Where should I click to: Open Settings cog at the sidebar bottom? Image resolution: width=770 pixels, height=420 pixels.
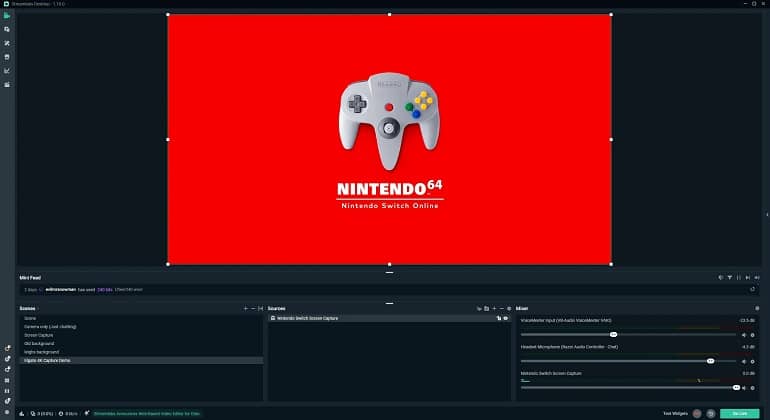coord(7,412)
